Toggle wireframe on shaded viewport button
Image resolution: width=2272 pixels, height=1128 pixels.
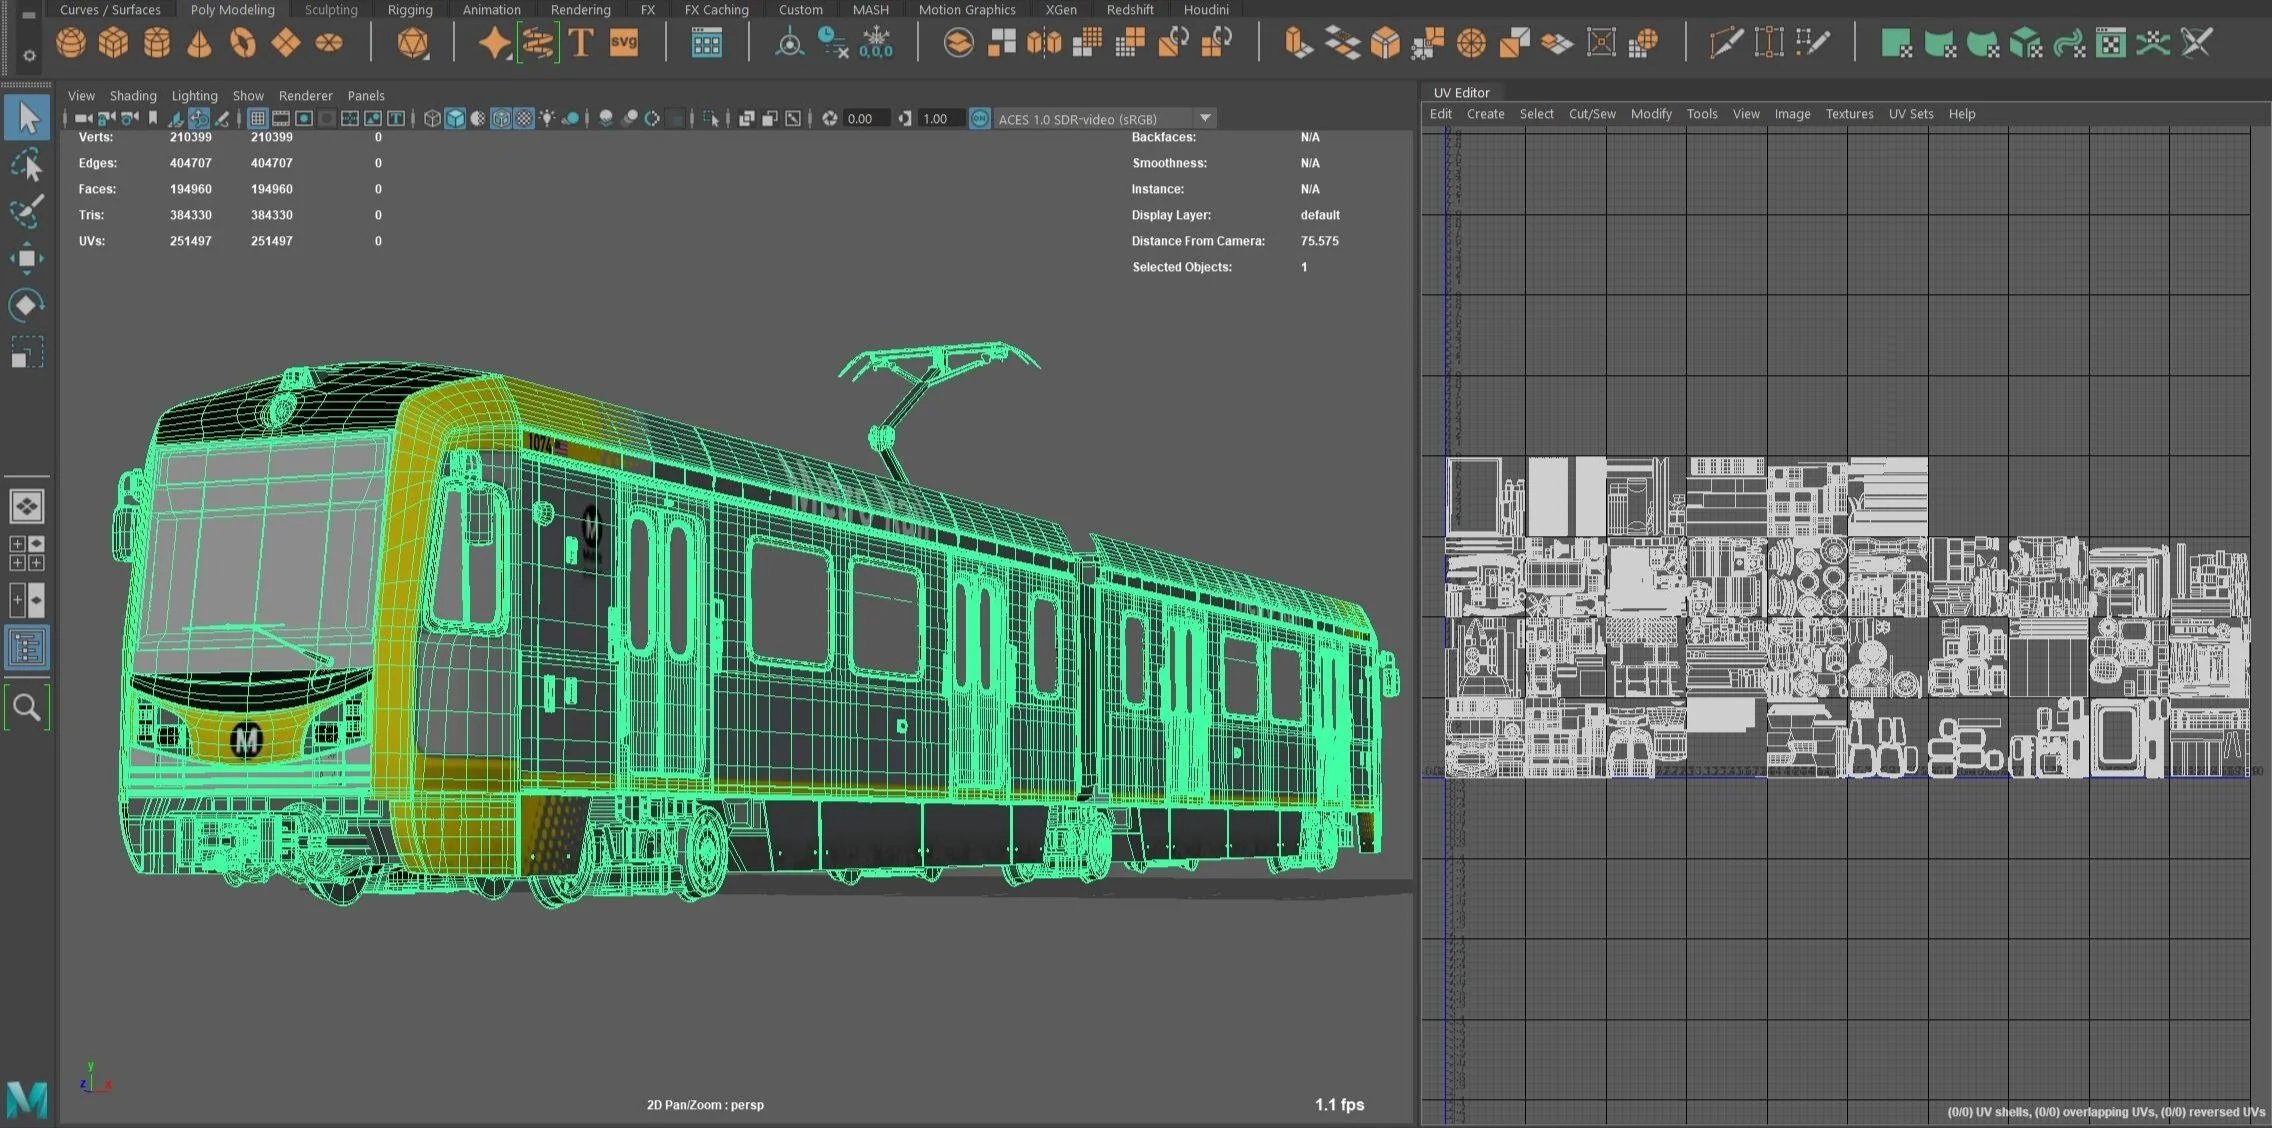[x=501, y=118]
